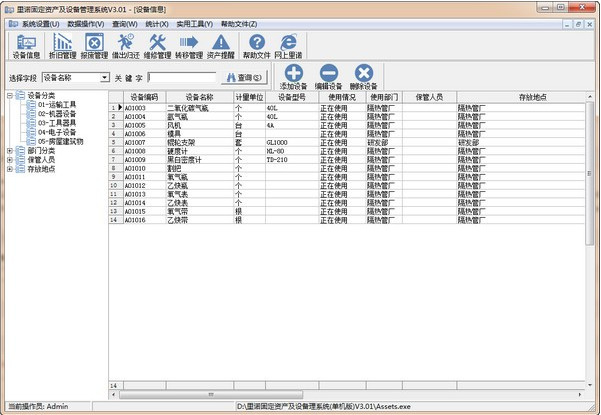Open the 设备信息 toolbar icon
Image resolution: width=601 pixels, height=415 pixels.
pos(26,46)
